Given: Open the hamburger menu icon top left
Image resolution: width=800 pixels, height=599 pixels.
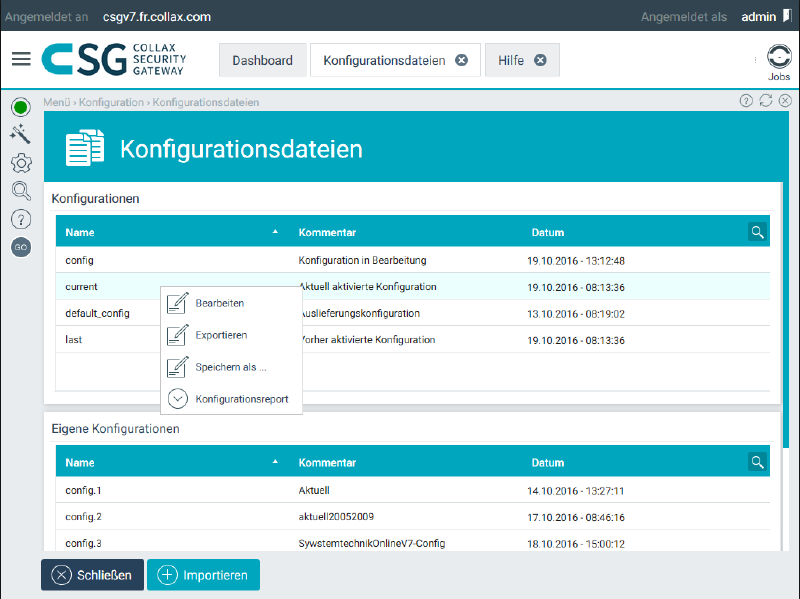Looking at the screenshot, I should 20,58.
